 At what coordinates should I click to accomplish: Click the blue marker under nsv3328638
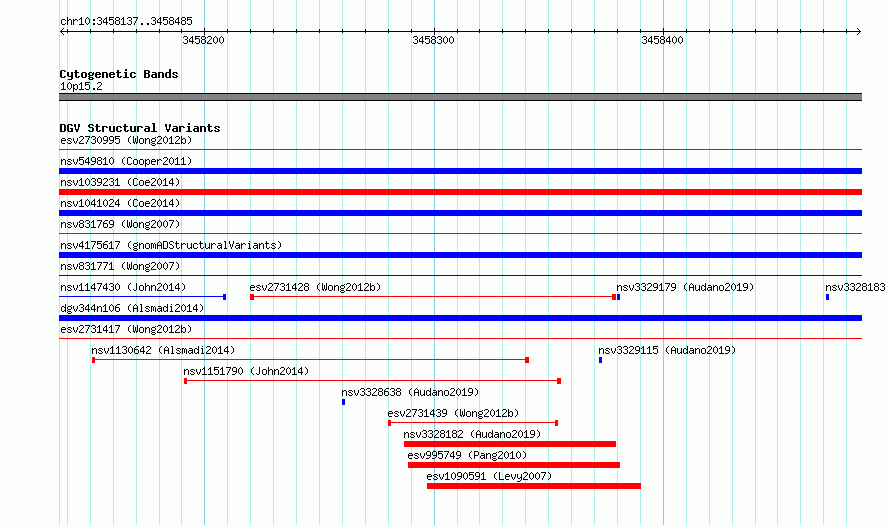click(343, 402)
